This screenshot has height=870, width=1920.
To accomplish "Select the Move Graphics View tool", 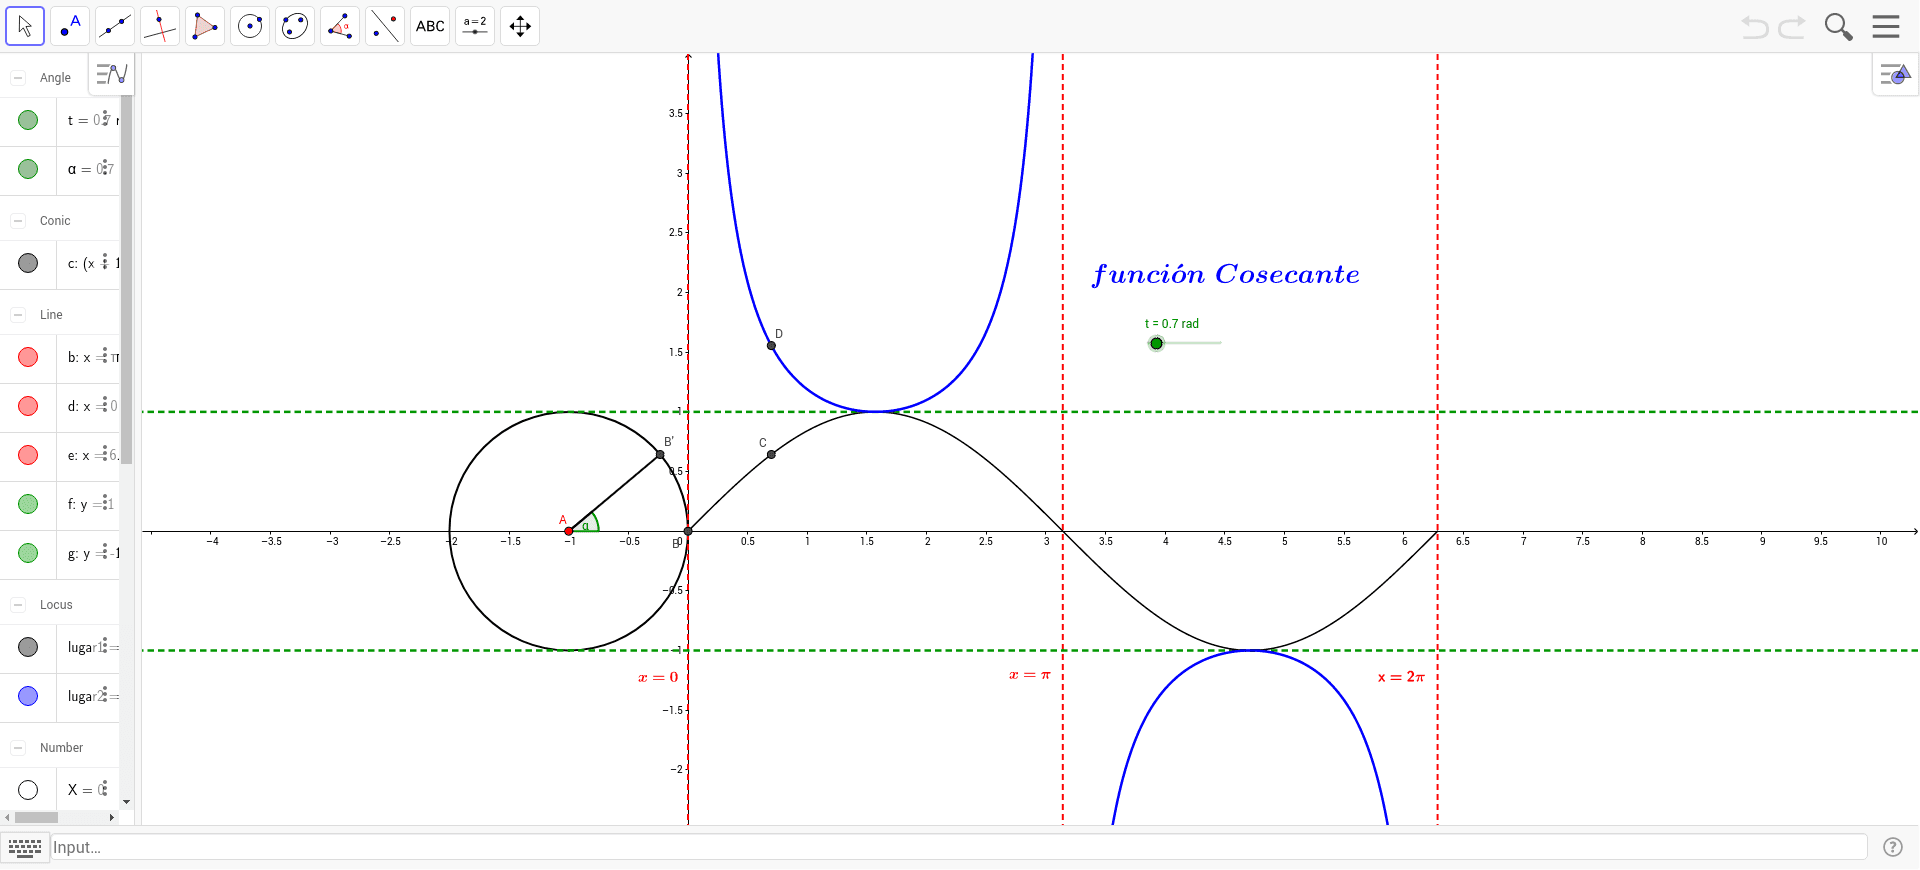I will (520, 26).
